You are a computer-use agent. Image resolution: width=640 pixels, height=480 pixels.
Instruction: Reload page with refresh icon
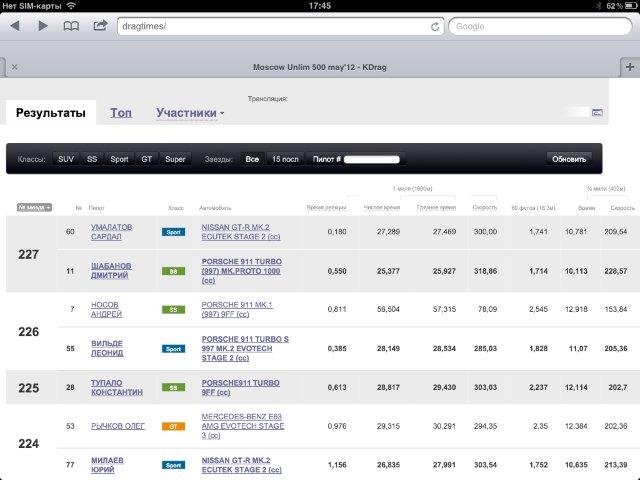pyautogui.click(x=435, y=27)
